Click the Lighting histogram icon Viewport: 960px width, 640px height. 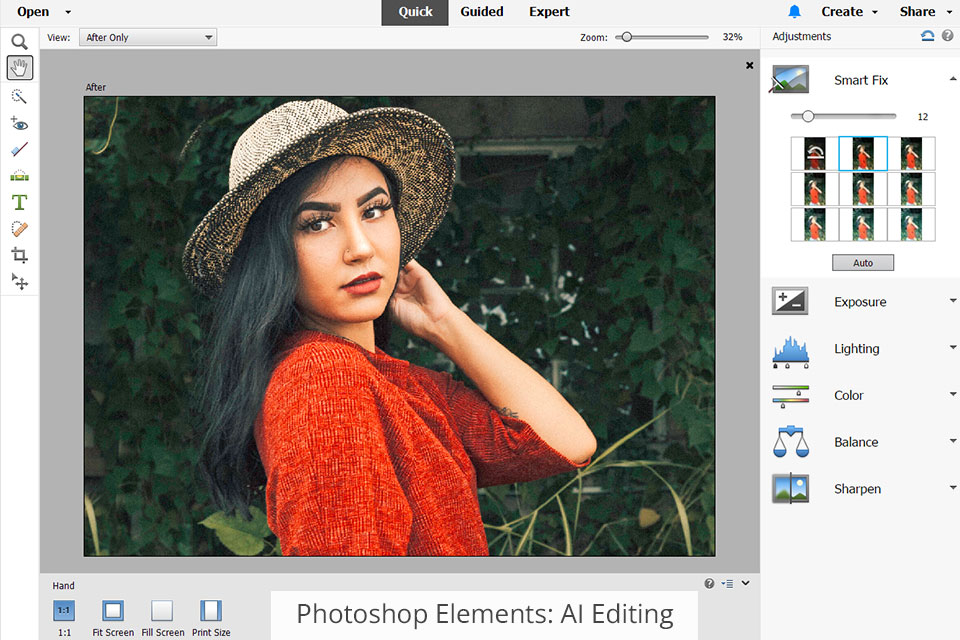click(x=790, y=352)
